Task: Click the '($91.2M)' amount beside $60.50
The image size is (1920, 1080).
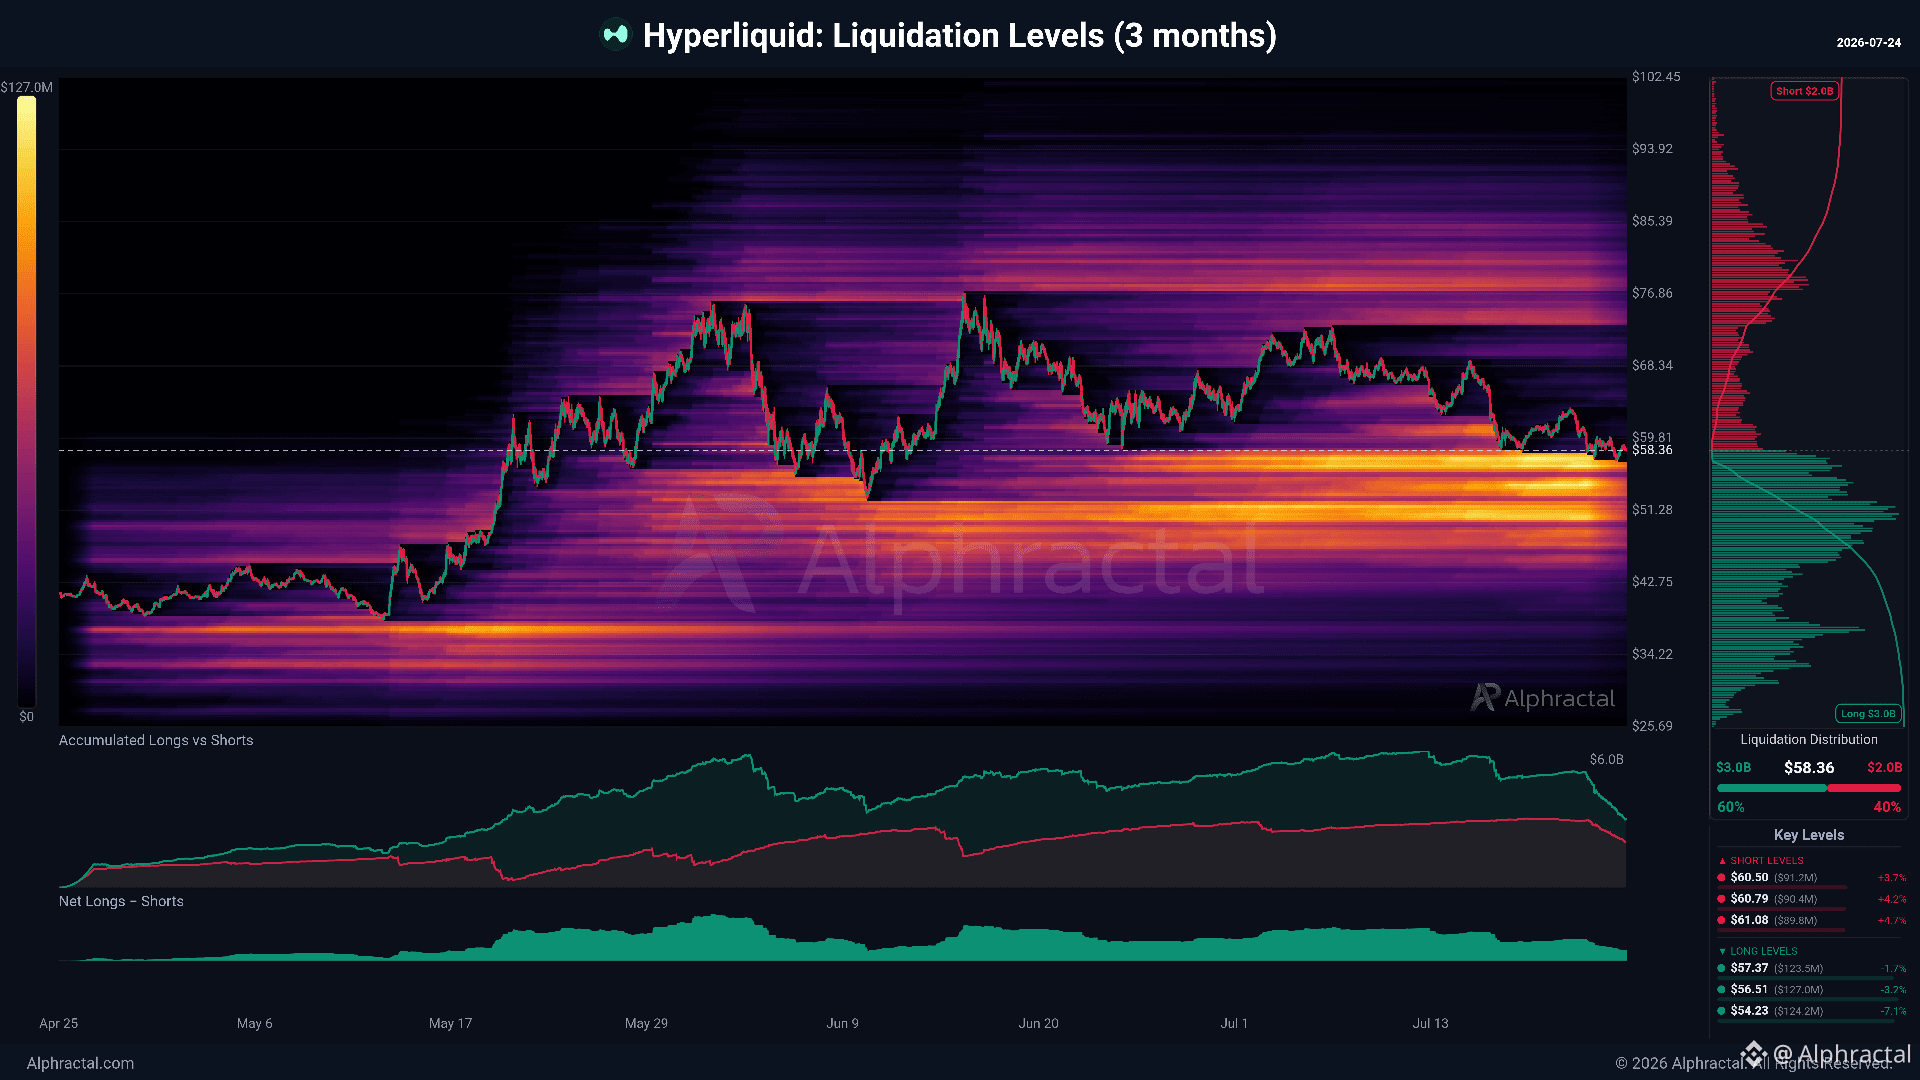Action: click(1796, 878)
